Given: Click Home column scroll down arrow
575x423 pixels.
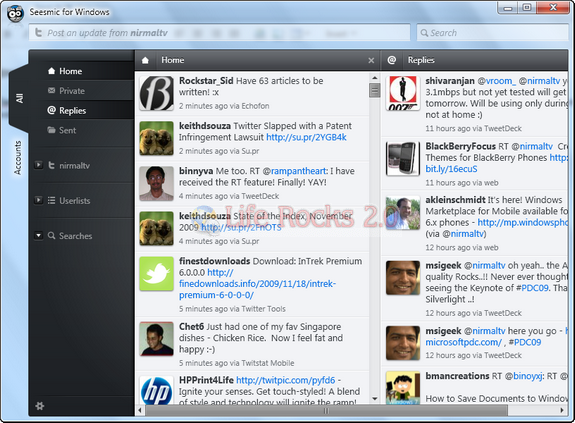Looking at the screenshot, I should 374,398.
